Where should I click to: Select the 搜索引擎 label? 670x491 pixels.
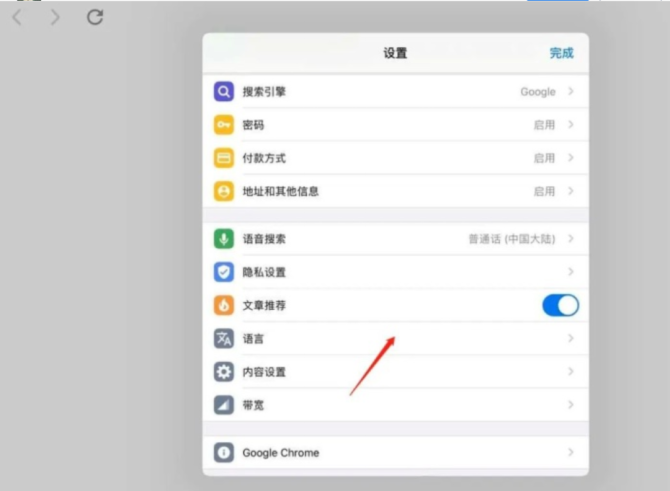[x=264, y=92]
